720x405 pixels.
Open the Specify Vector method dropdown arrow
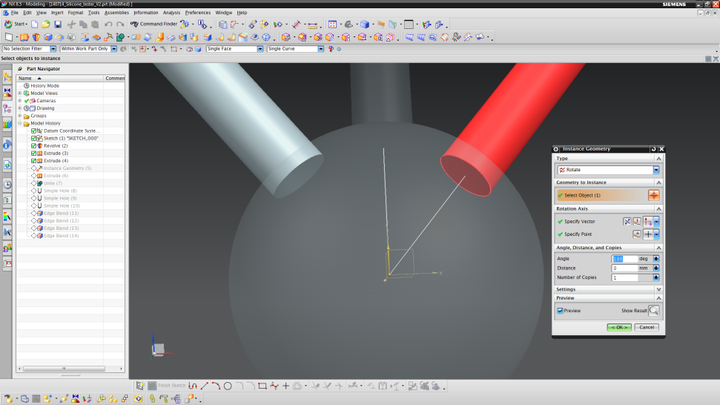coord(657,221)
